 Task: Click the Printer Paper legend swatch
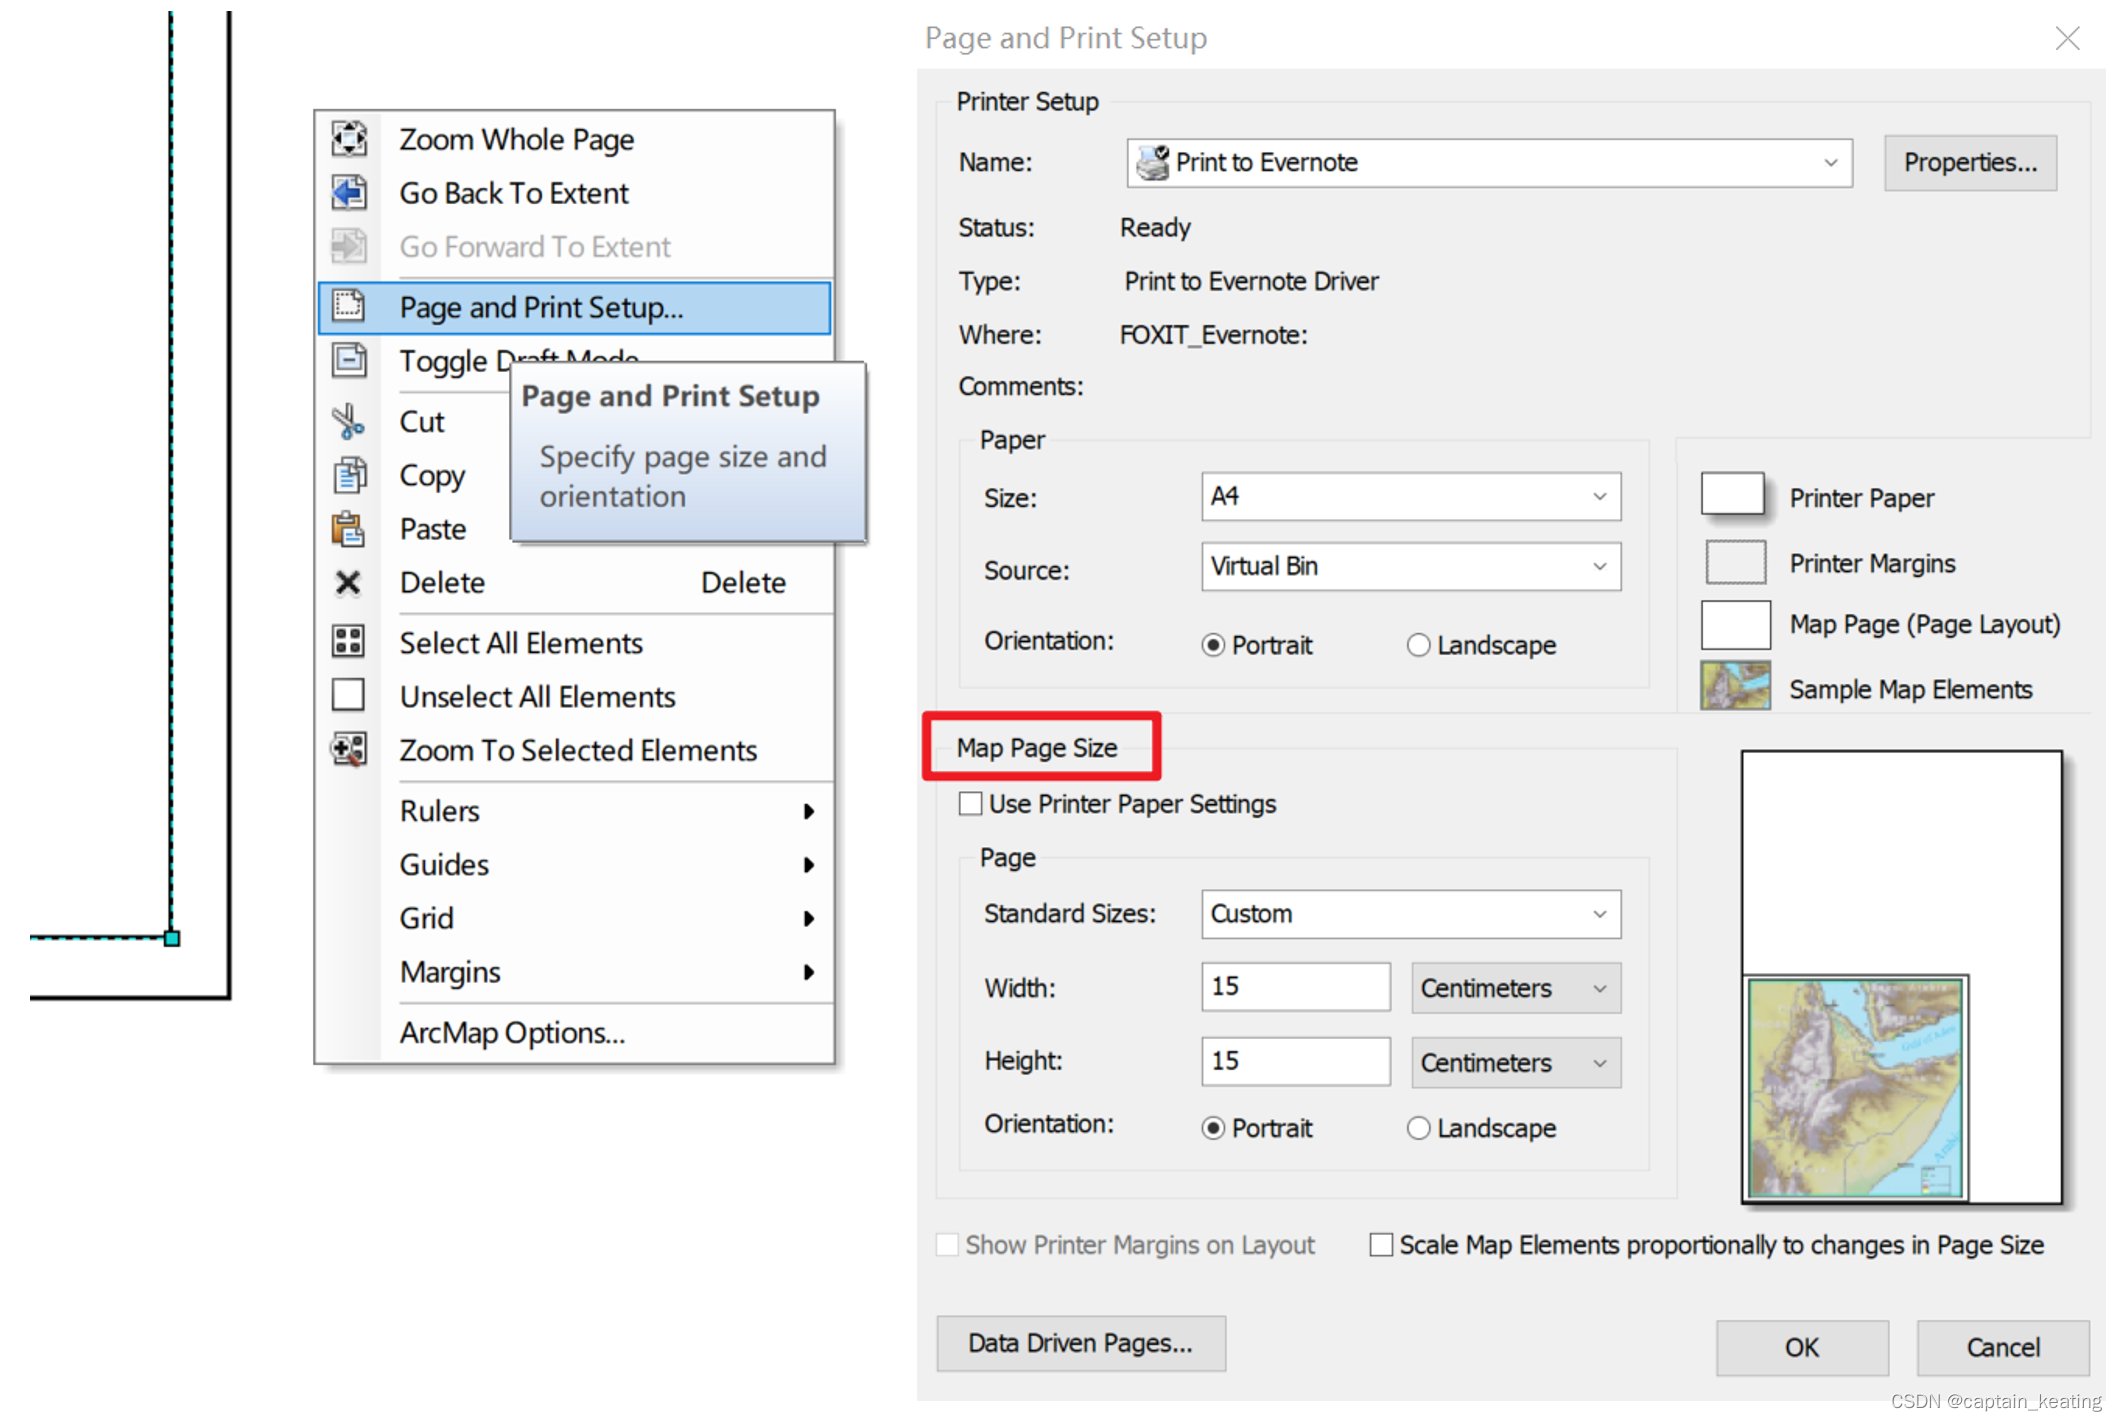pyautogui.click(x=1732, y=493)
